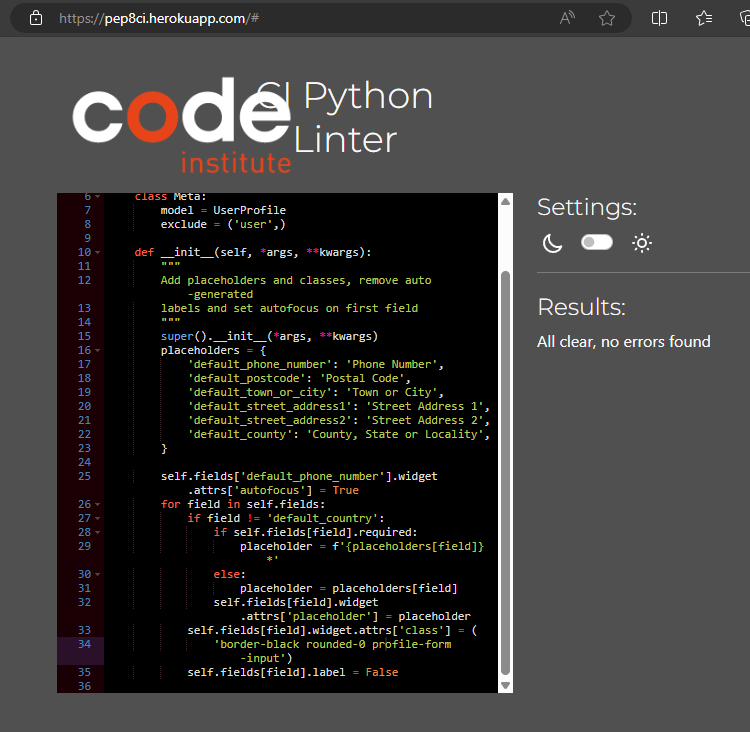Click the 'default_phone_number': 'Phone Number' entry
The width and height of the screenshot is (750, 732).
pos(316,364)
